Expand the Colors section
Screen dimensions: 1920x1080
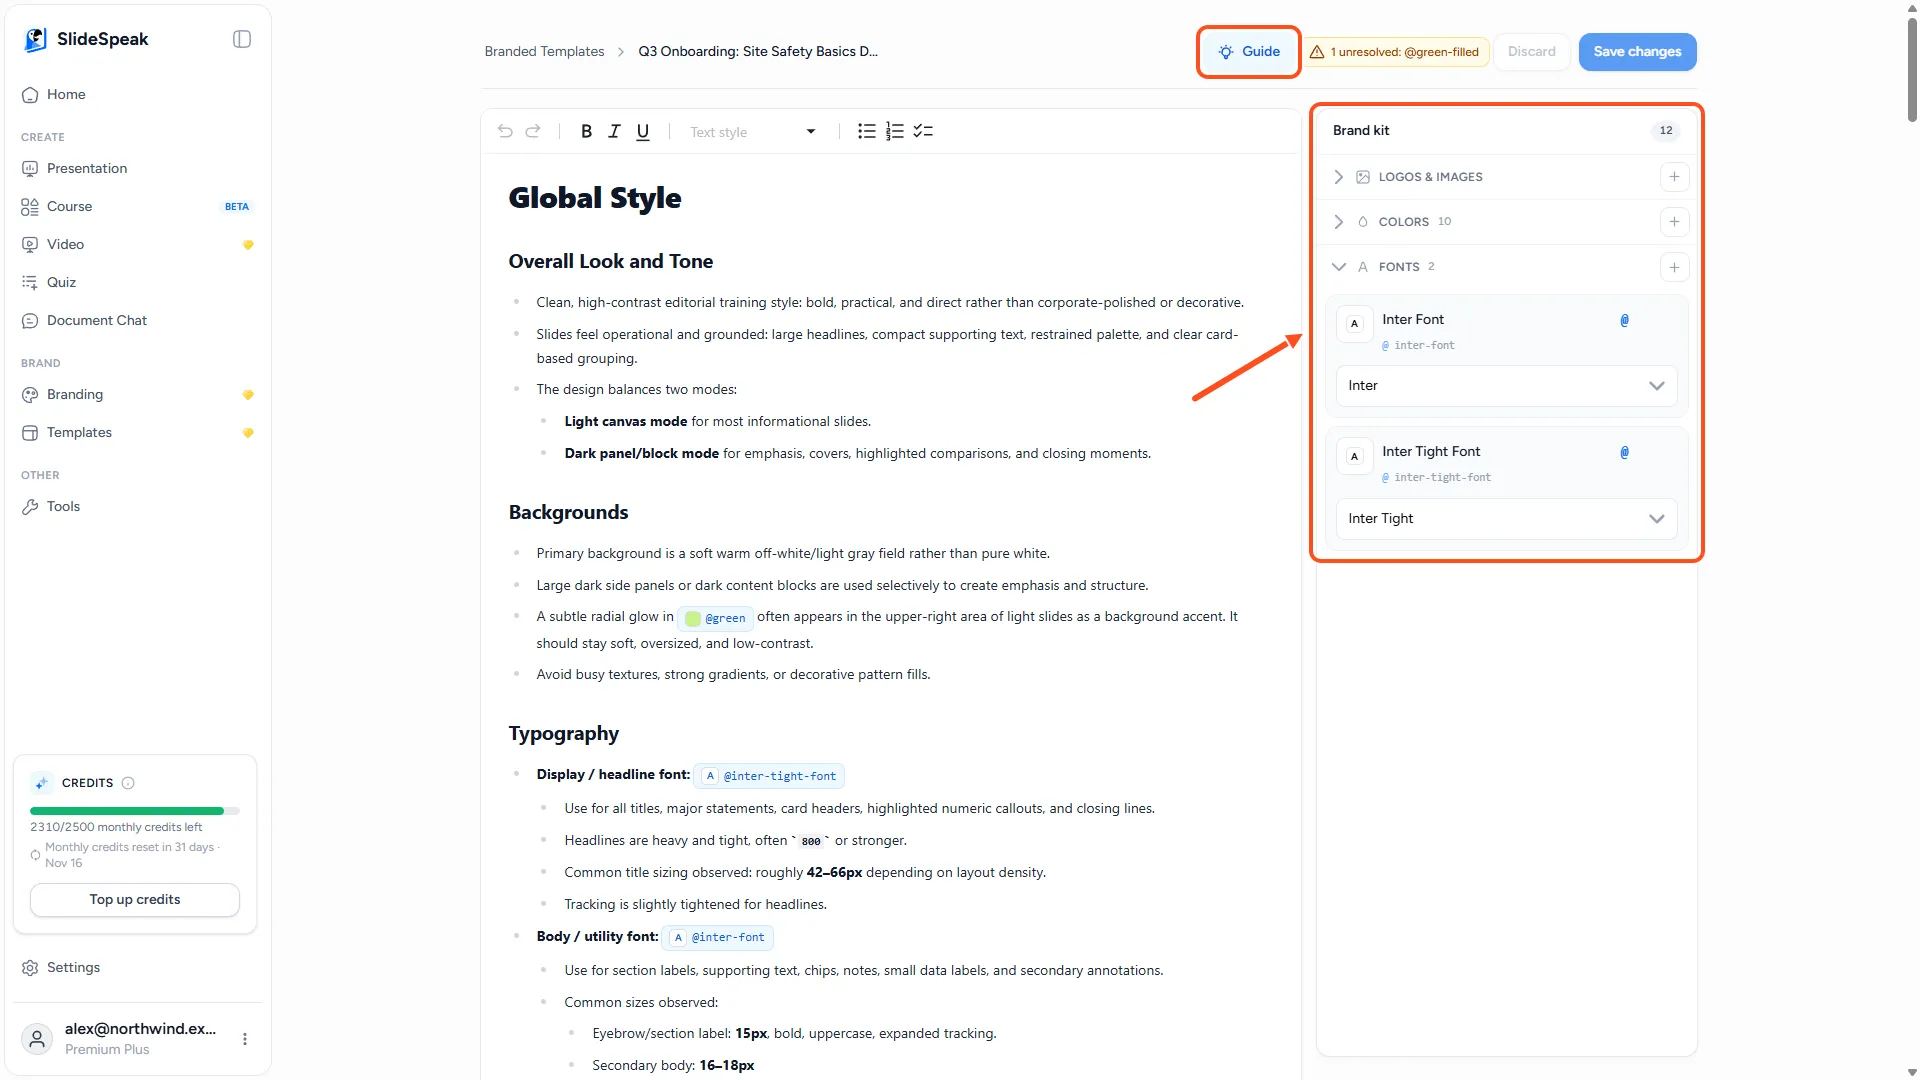tap(1339, 222)
